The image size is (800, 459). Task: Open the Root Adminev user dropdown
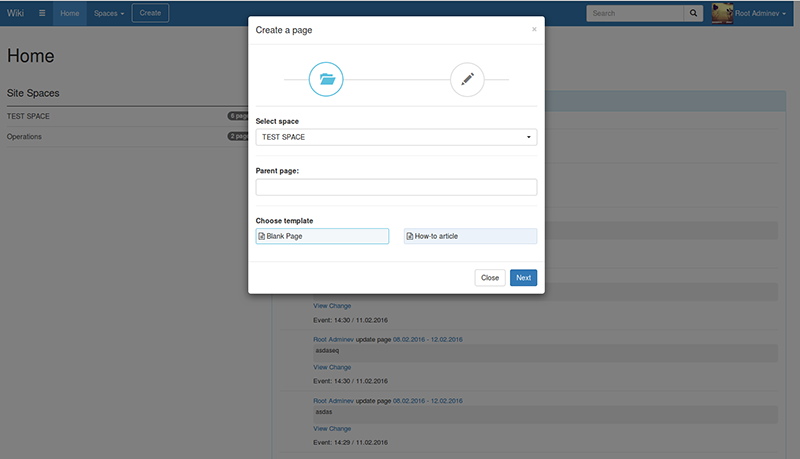pos(760,13)
